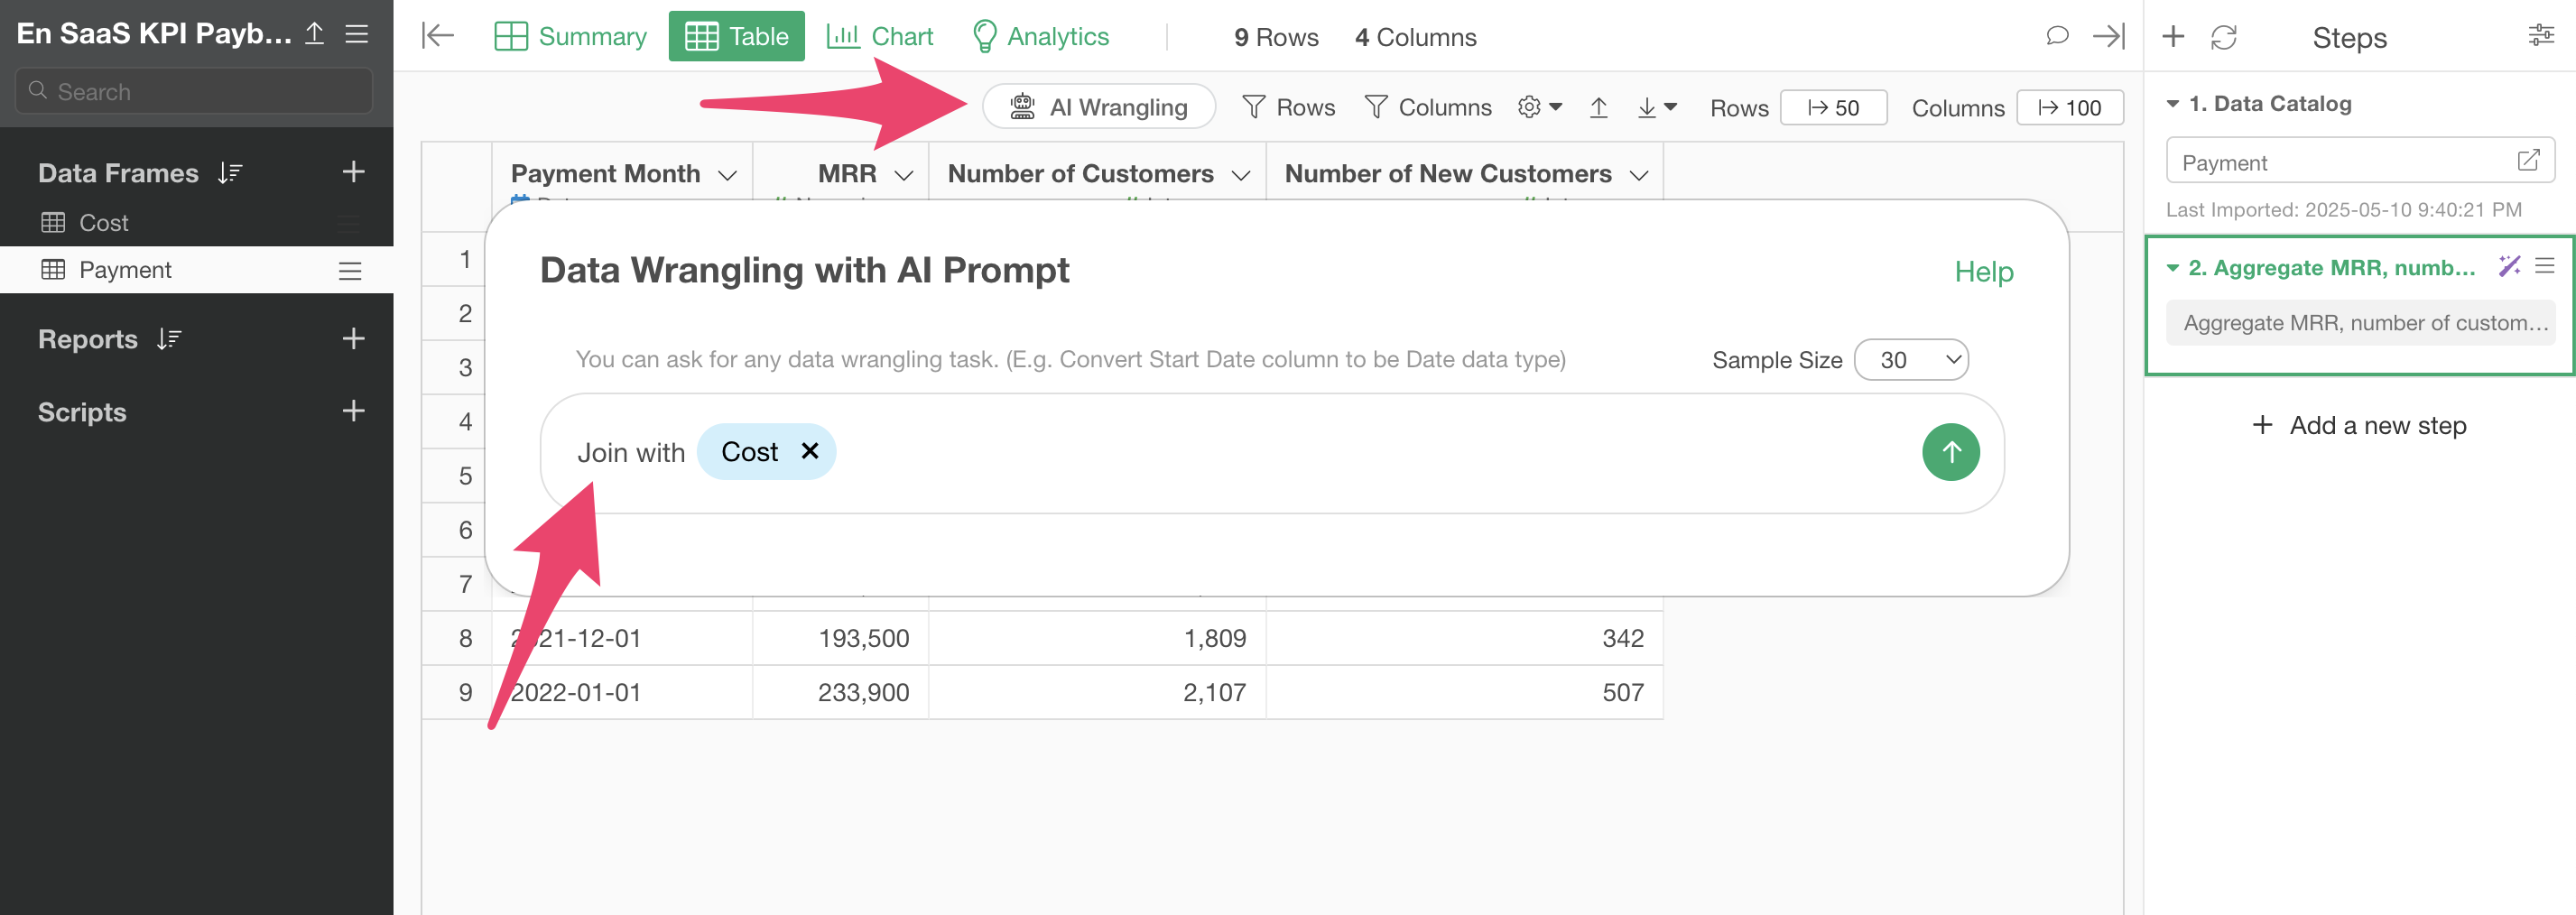This screenshot has width=2576, height=915.
Task: Click the AI Wrangling button
Action: (x=1099, y=106)
